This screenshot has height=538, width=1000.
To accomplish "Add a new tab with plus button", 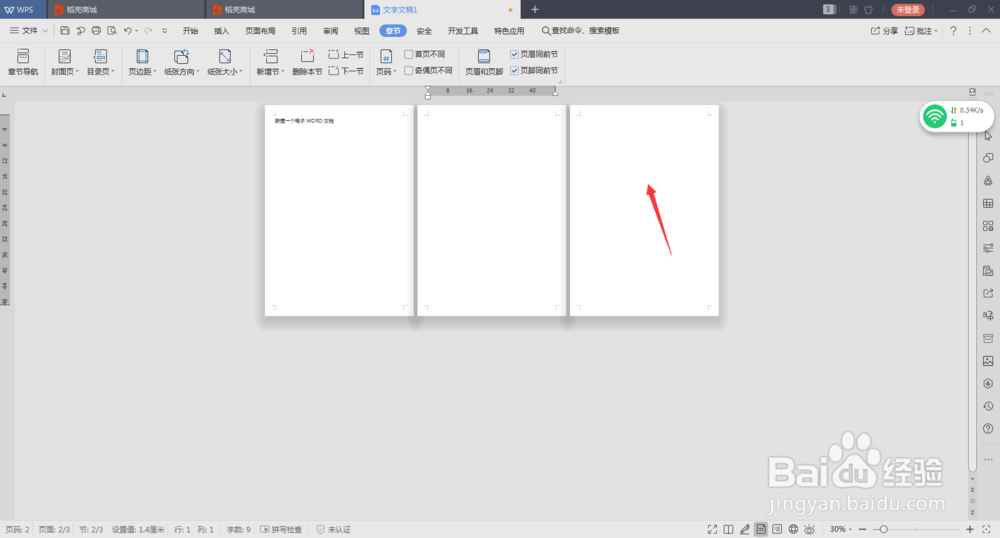I will 534,10.
